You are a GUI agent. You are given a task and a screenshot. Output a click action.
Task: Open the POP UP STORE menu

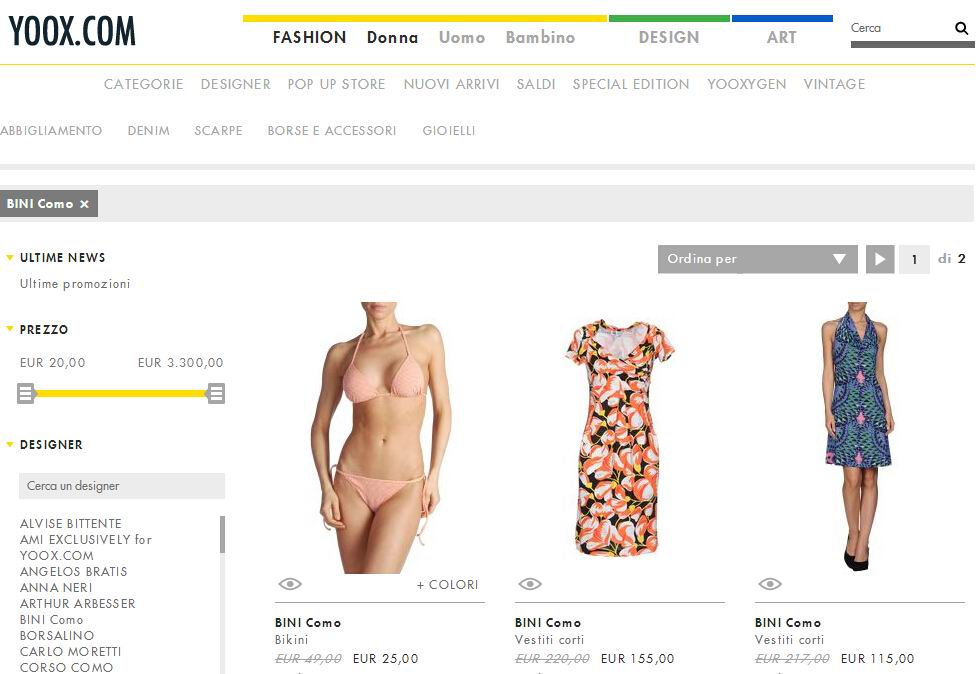(337, 84)
